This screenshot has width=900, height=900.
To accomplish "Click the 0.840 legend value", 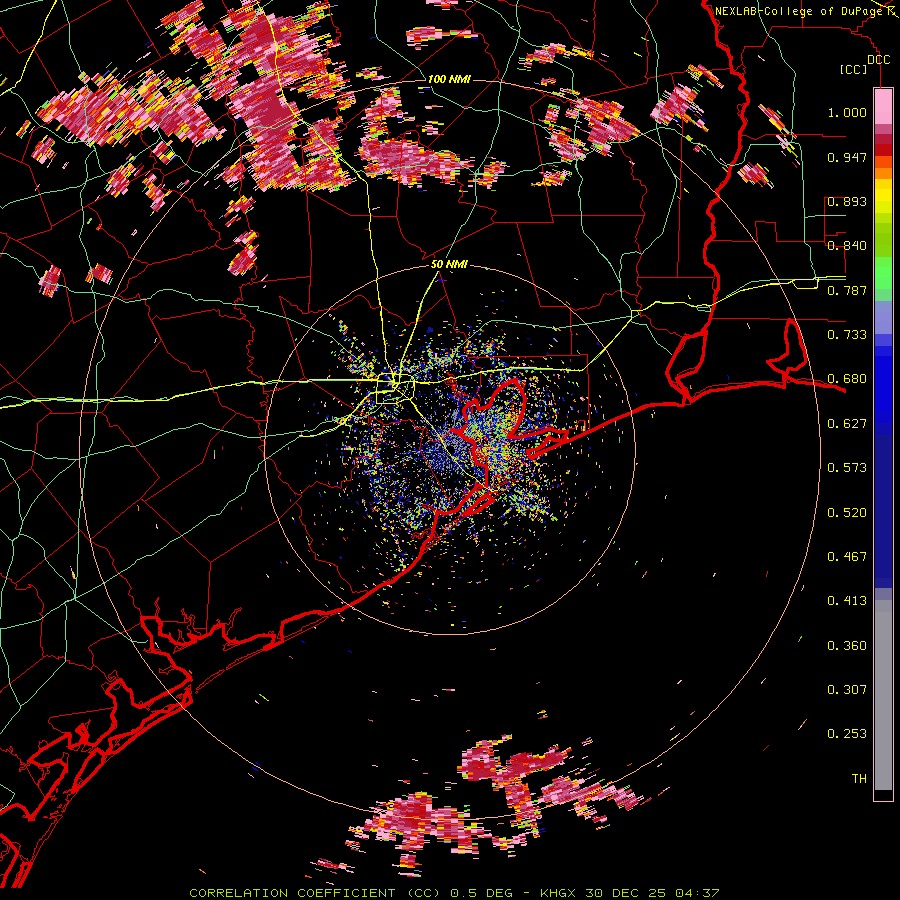I will coord(847,246).
